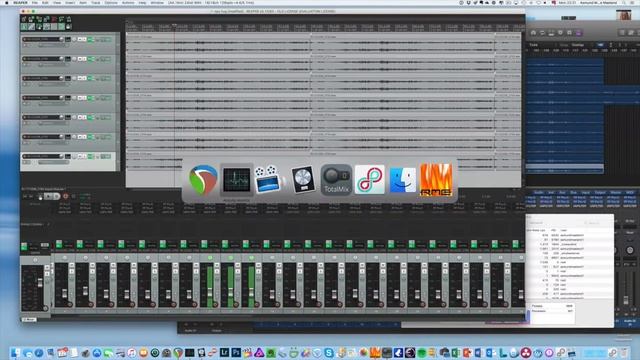Open the Track menu
Image resolution: width=640 pixels, height=360 pixels.
96,2
